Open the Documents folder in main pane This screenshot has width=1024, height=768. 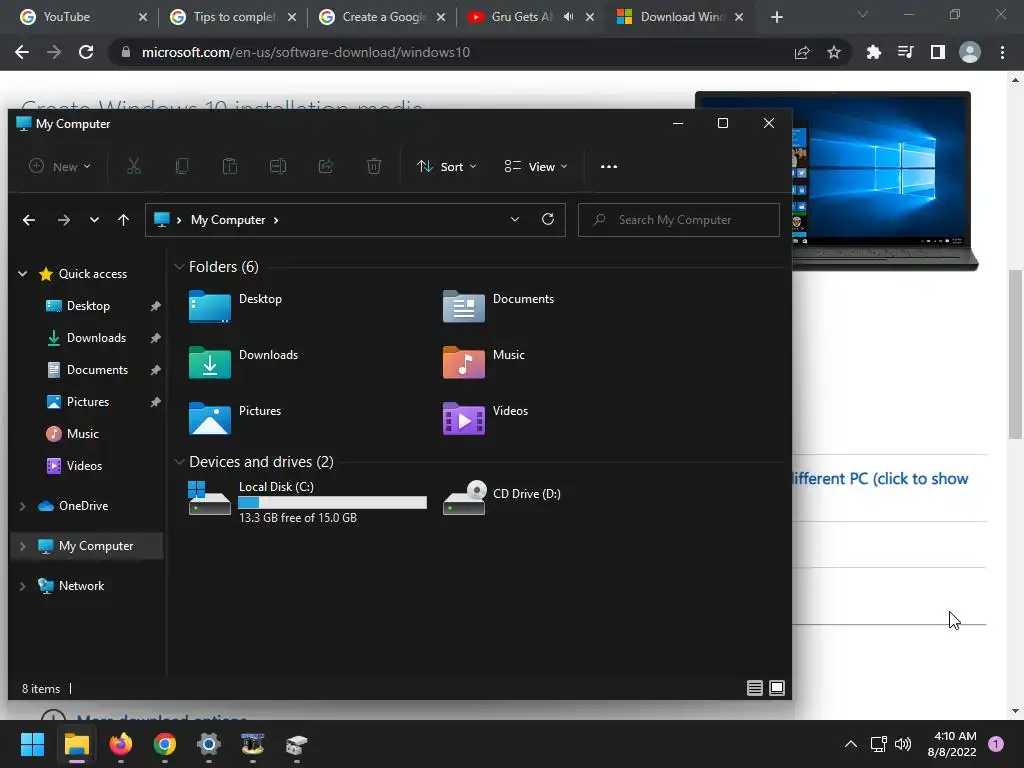tap(498, 306)
